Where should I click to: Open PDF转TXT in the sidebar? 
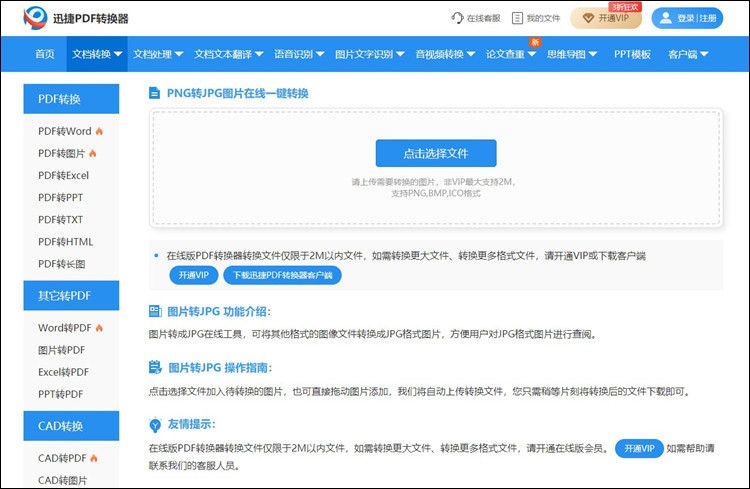pyautogui.click(x=60, y=220)
